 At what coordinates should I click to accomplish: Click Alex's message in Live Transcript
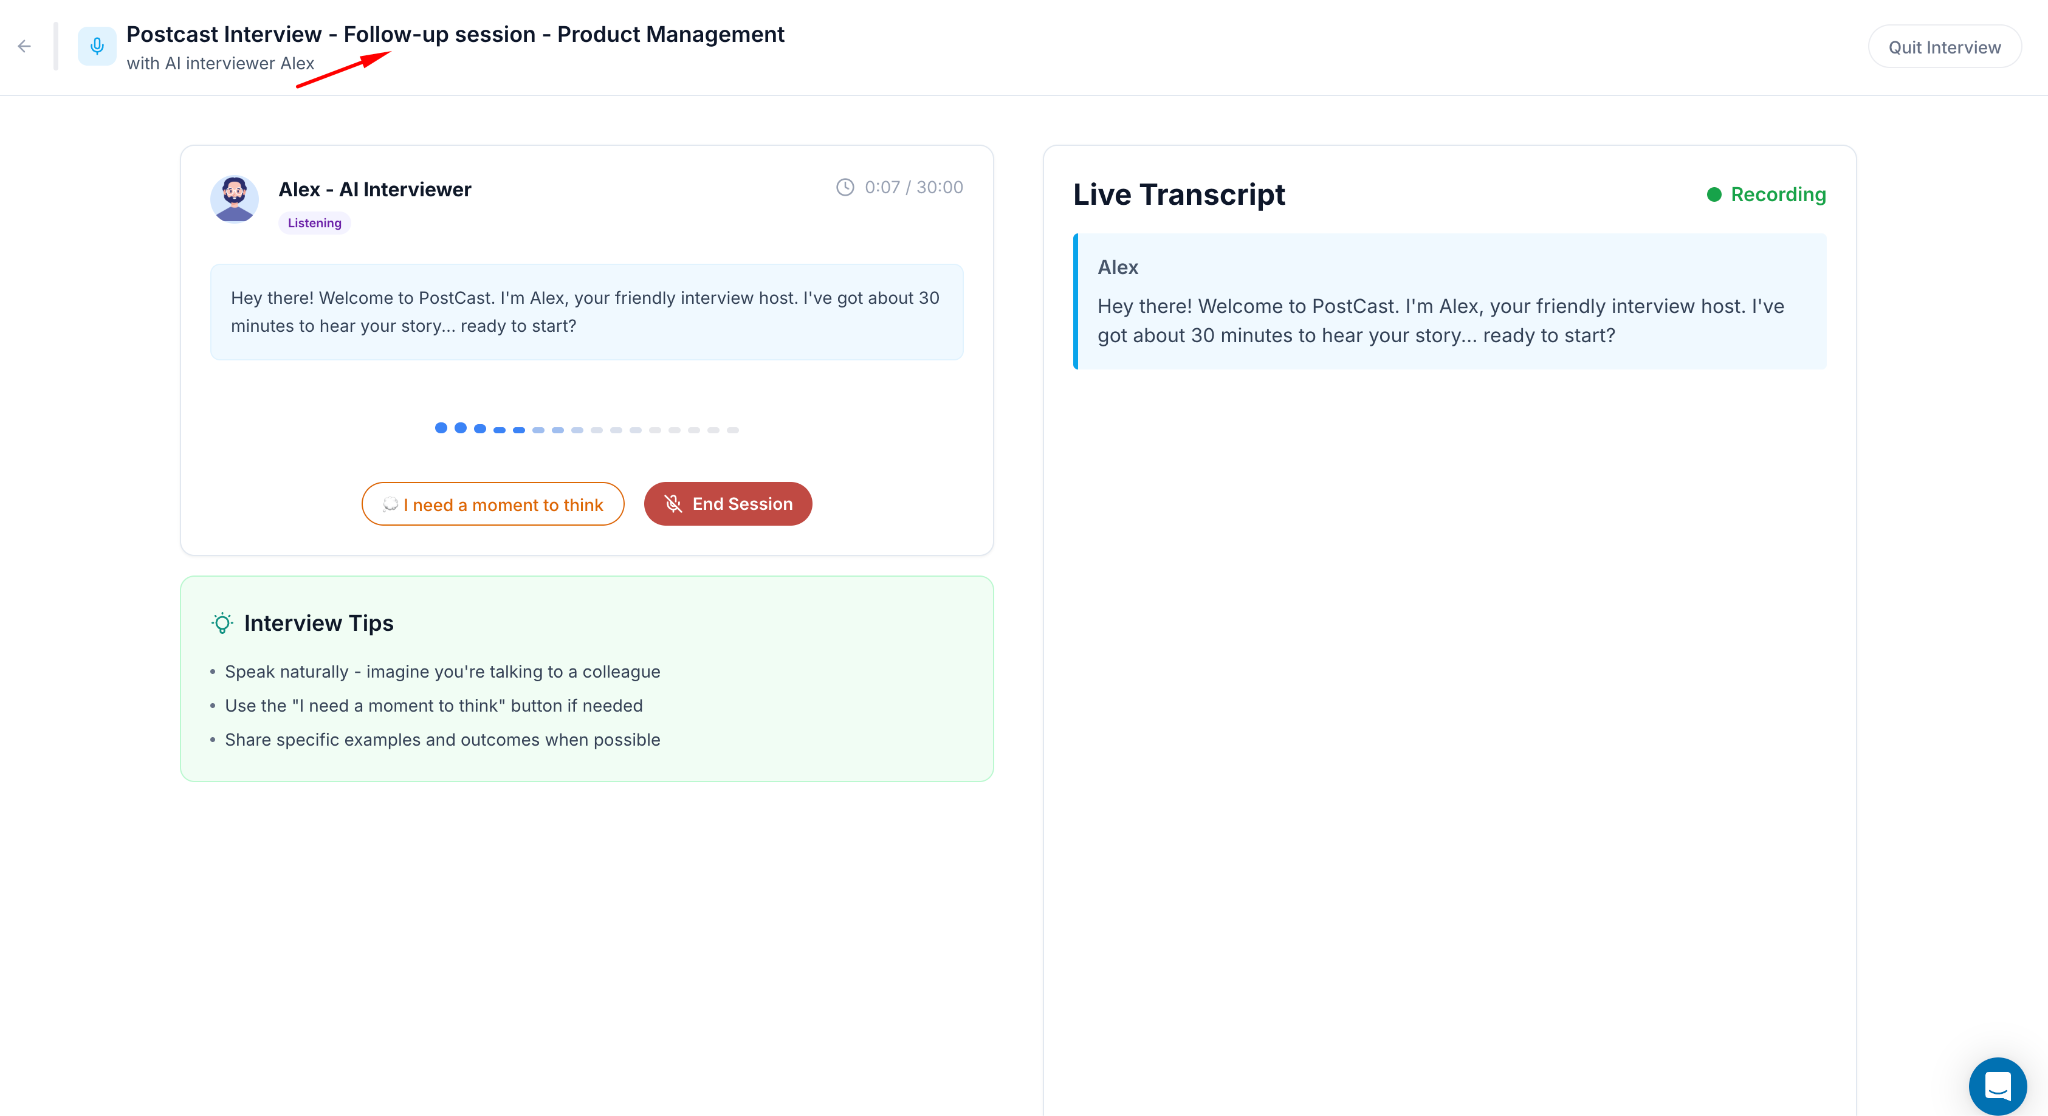point(1450,301)
